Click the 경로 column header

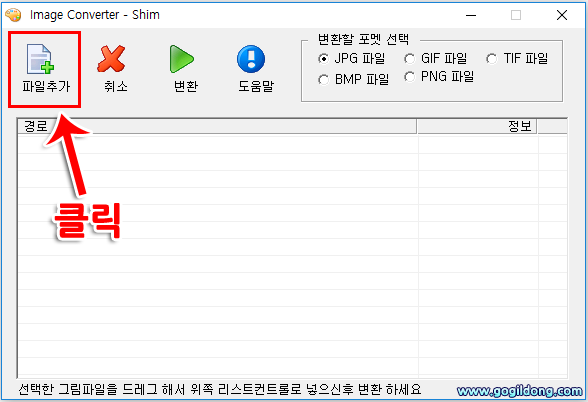coord(217,126)
